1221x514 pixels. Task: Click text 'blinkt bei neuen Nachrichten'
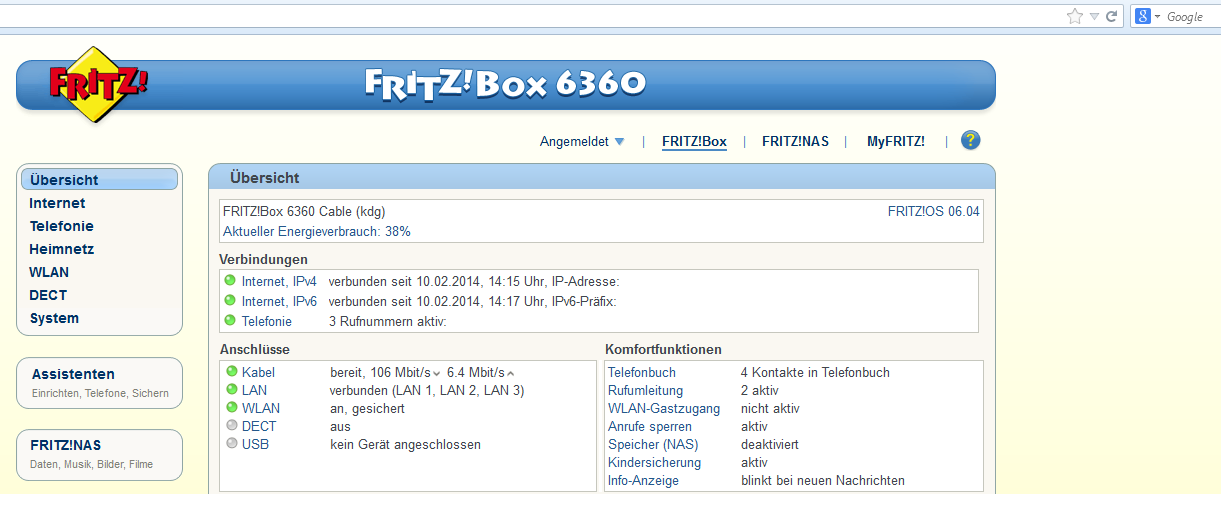(x=823, y=480)
